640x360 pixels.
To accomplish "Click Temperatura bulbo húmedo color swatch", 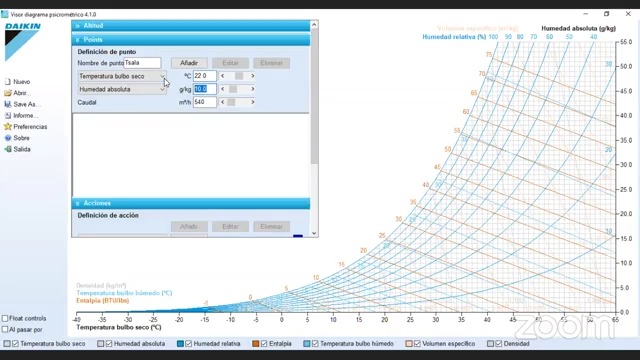I will click(307, 344).
